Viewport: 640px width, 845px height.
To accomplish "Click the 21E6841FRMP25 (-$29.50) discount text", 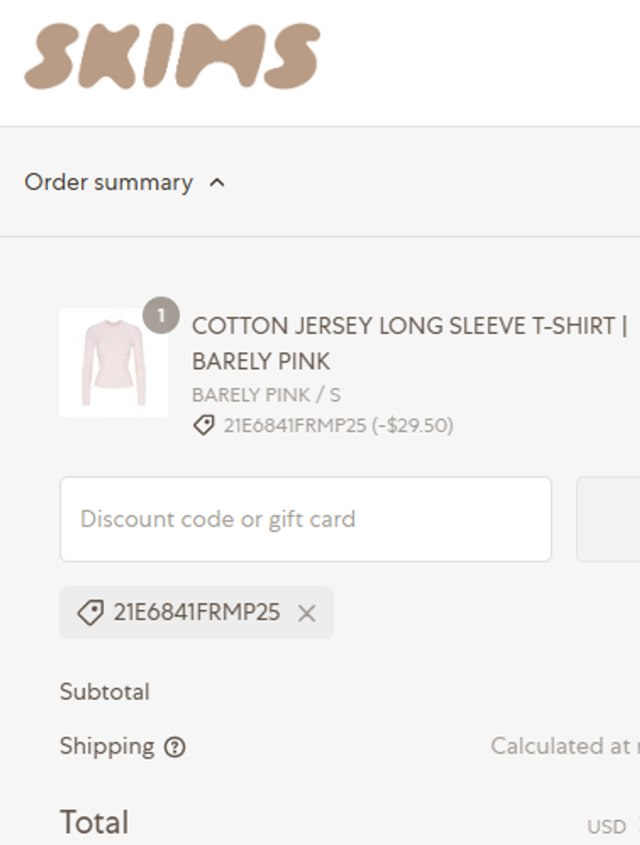I will [x=338, y=426].
